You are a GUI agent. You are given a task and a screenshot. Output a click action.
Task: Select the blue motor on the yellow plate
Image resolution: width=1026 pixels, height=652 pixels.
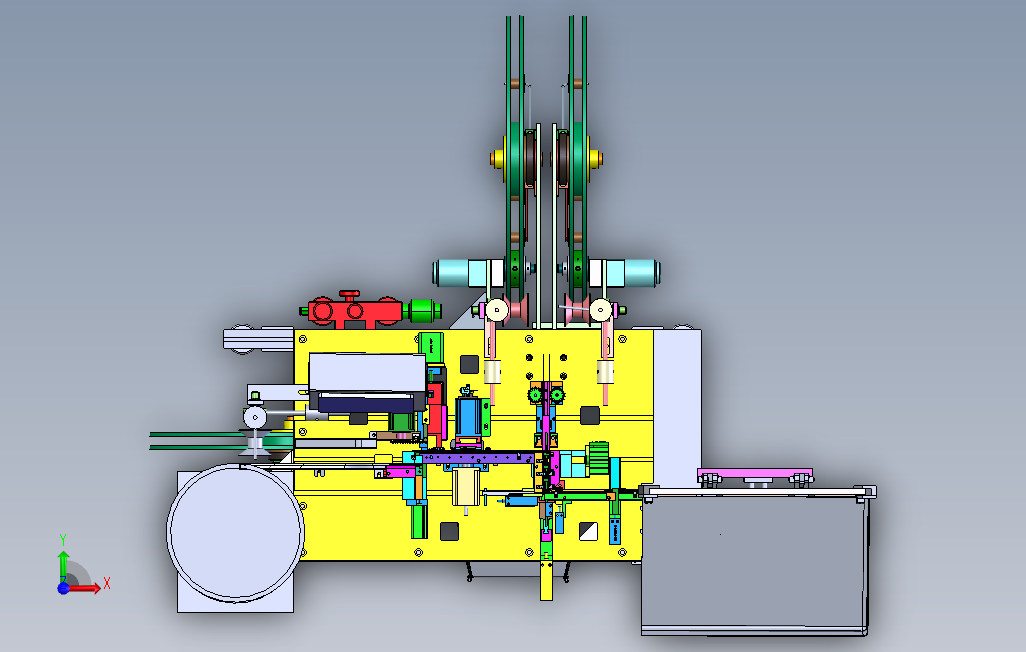[x=469, y=416]
